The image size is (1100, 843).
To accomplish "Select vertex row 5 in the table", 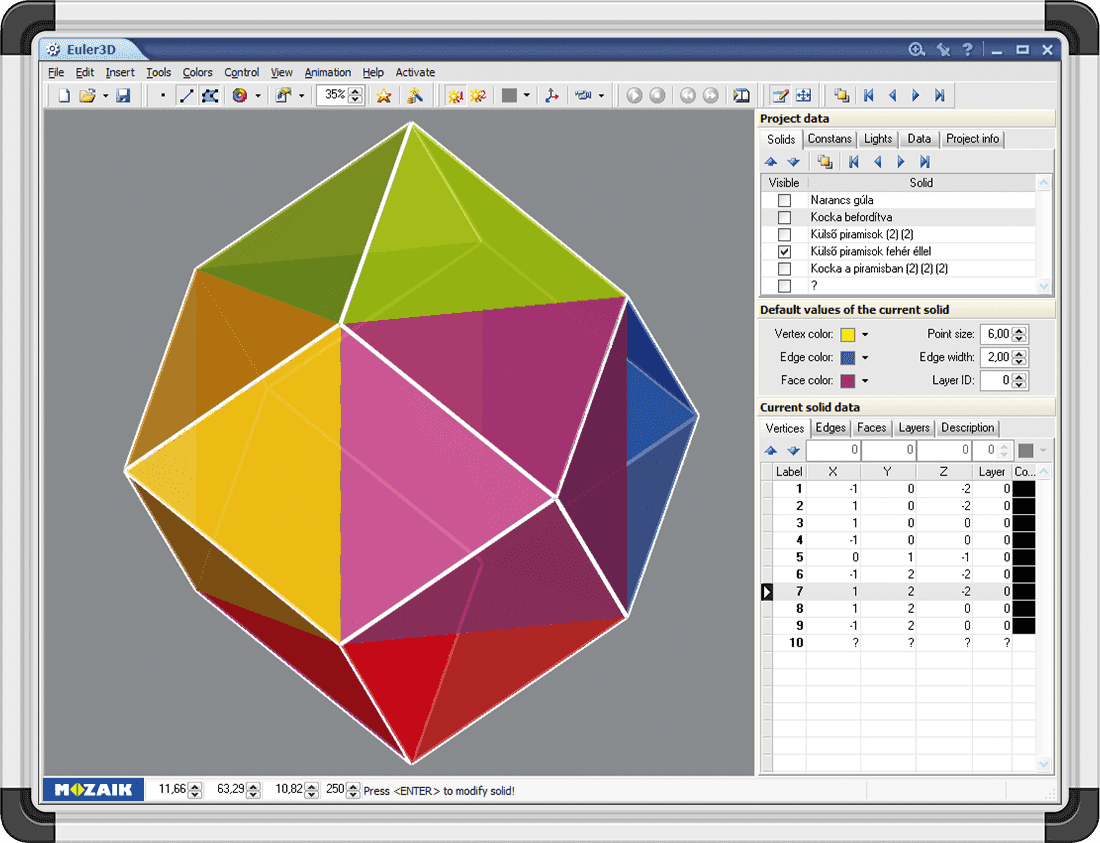I will coord(799,557).
